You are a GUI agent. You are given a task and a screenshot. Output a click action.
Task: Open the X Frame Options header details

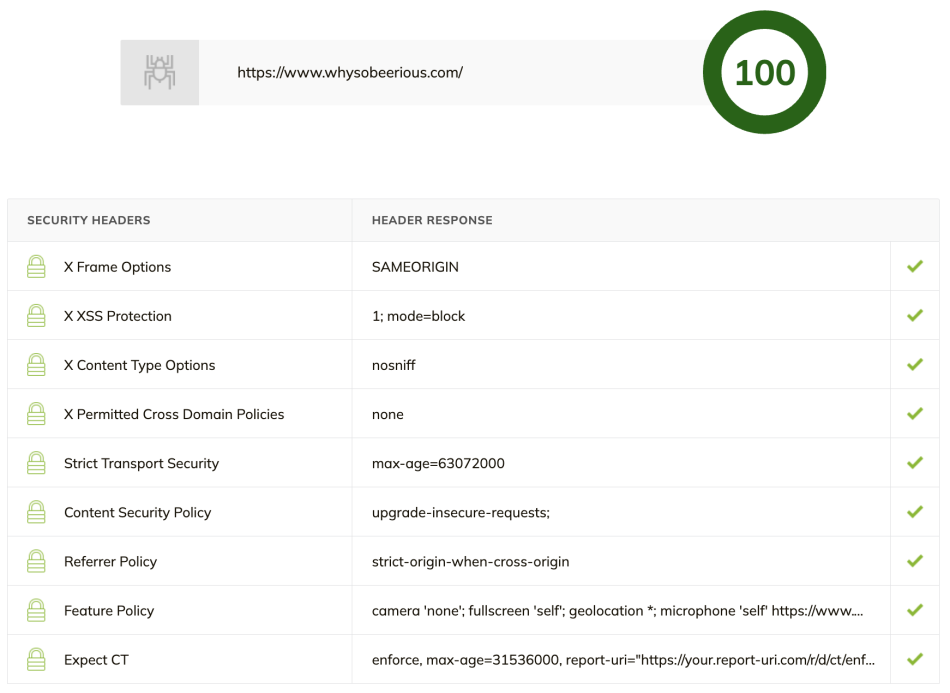point(117,266)
